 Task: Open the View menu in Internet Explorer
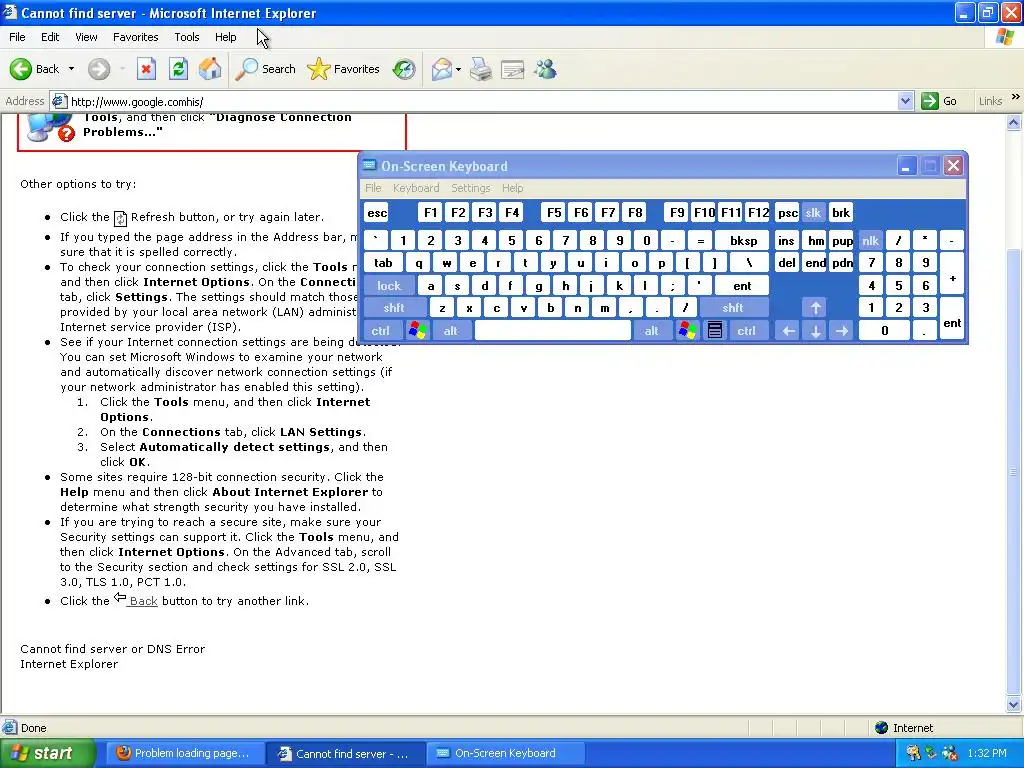point(86,37)
